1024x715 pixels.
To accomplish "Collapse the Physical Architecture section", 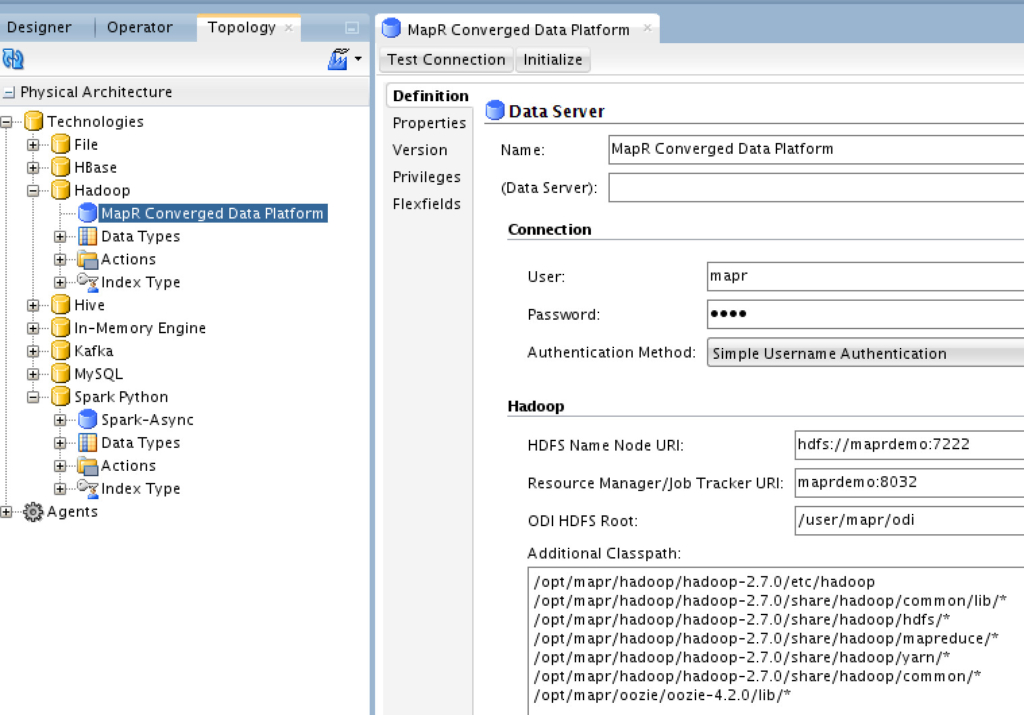I will point(9,93).
